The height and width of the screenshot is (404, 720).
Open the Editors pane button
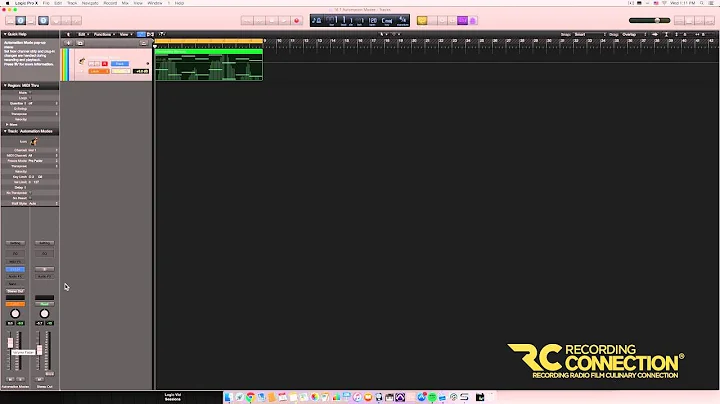pos(76,21)
